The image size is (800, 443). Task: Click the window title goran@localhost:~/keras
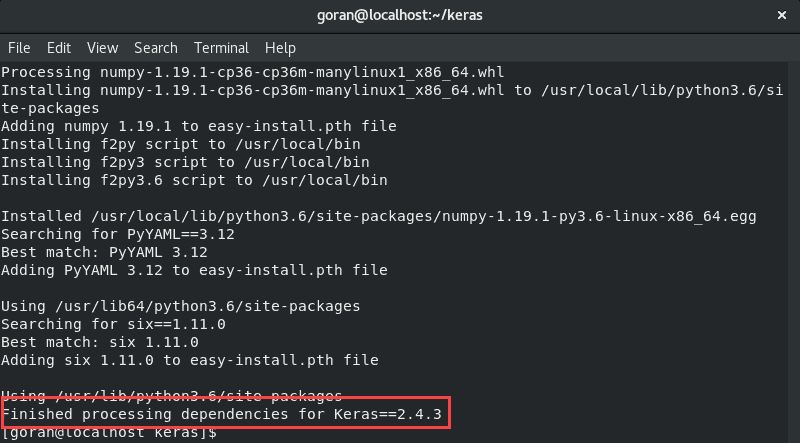(x=399, y=15)
